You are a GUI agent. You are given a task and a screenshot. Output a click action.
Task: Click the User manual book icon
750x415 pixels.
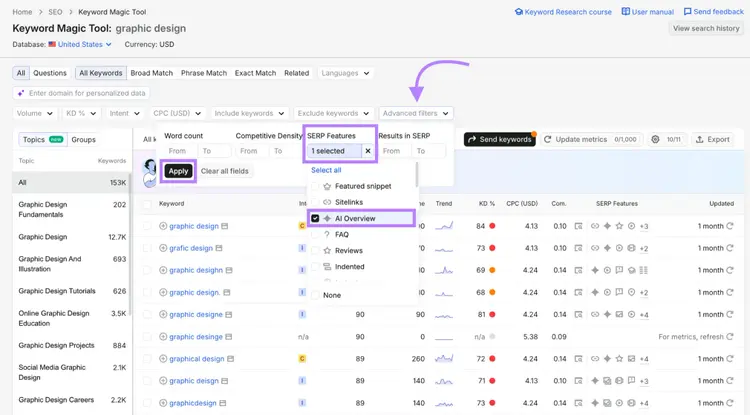(626, 11)
